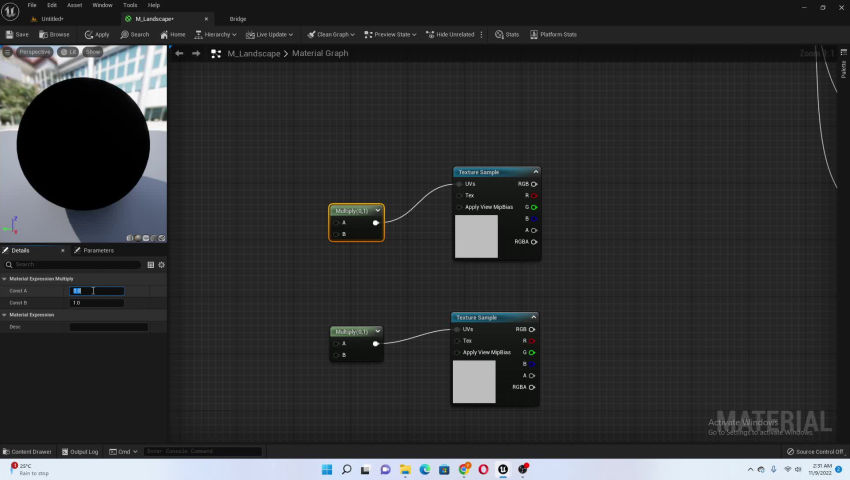This screenshot has height=480, width=850.
Task: Click lower Texture Sample preview thumbnail
Action: 474,382
